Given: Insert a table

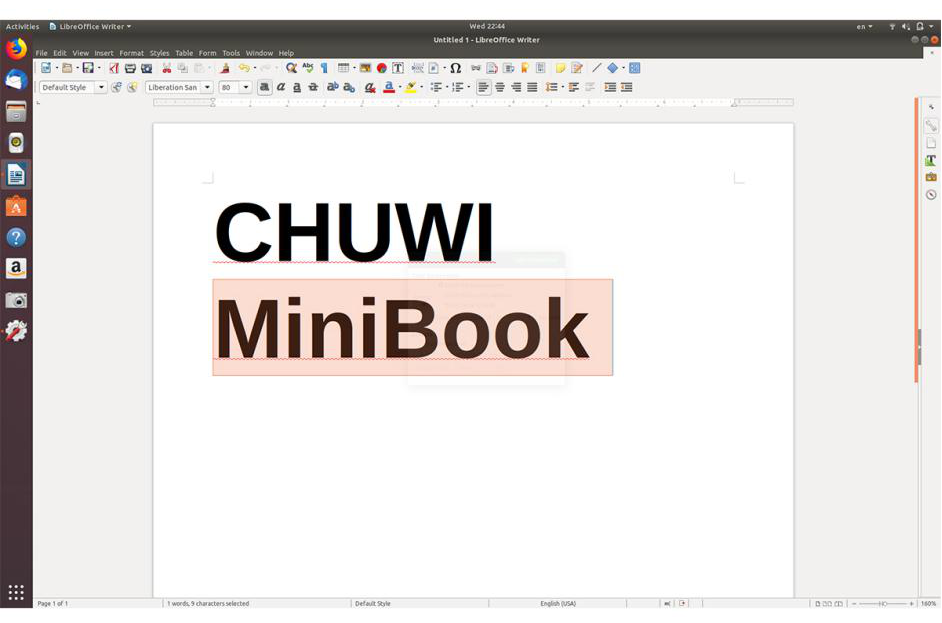Looking at the screenshot, I should pyautogui.click(x=343, y=68).
